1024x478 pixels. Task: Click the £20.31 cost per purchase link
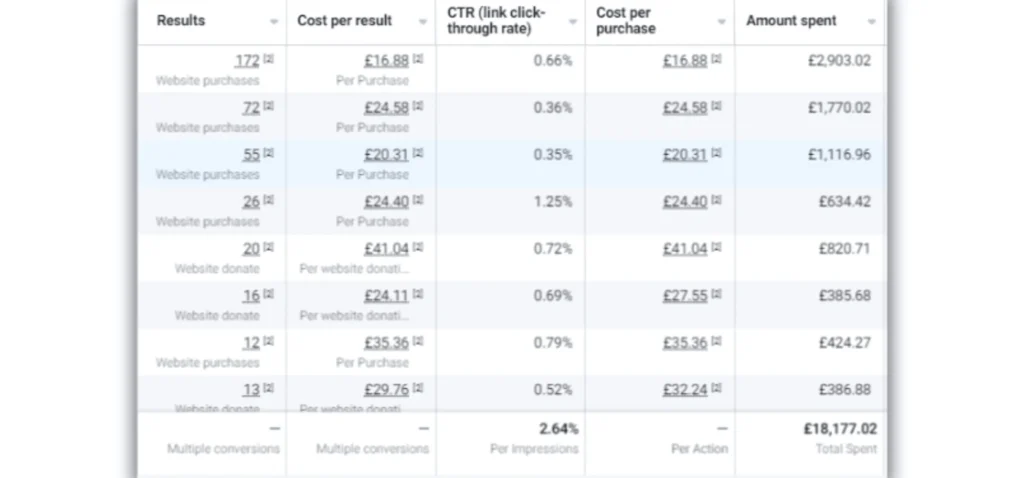pyautogui.click(x=684, y=154)
